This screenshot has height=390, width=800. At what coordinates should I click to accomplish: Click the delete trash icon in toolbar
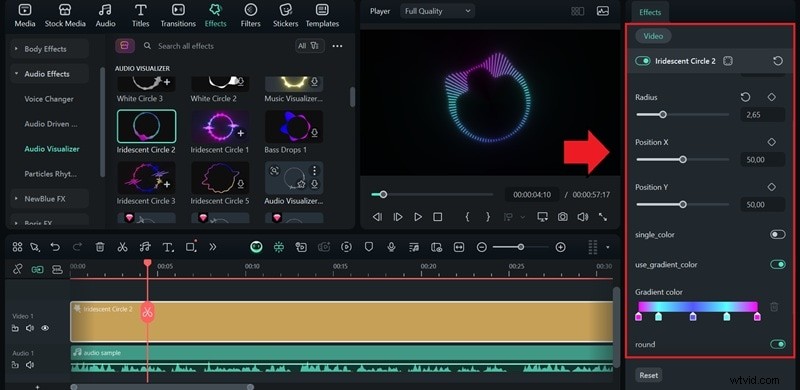coord(100,247)
